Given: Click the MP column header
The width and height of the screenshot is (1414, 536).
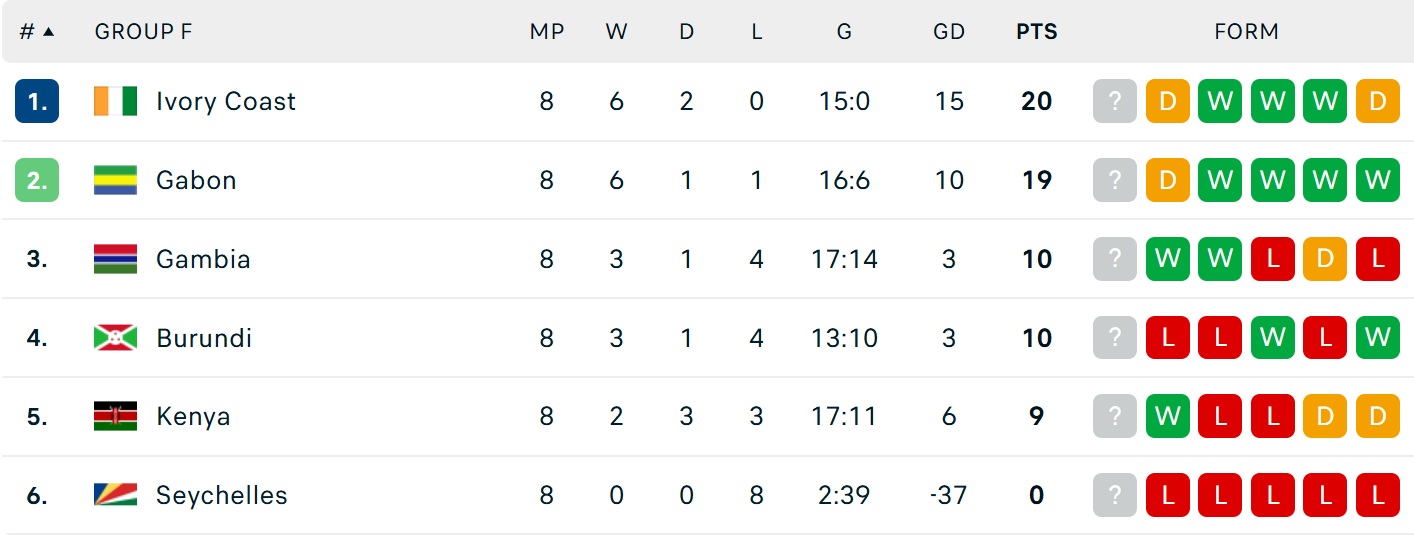Looking at the screenshot, I should pos(547,32).
